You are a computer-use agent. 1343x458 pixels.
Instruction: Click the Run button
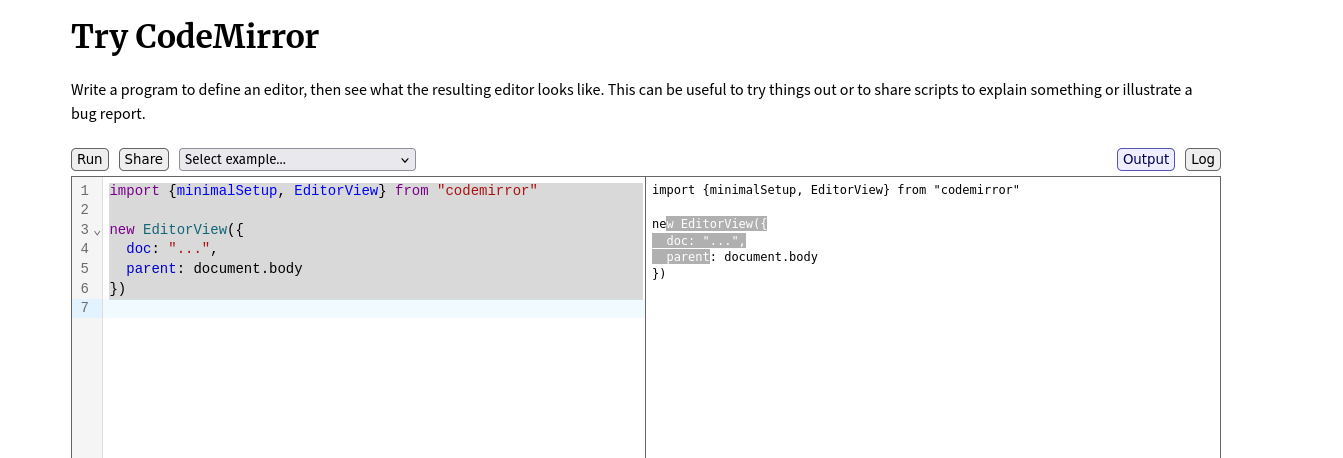pyautogui.click(x=89, y=159)
